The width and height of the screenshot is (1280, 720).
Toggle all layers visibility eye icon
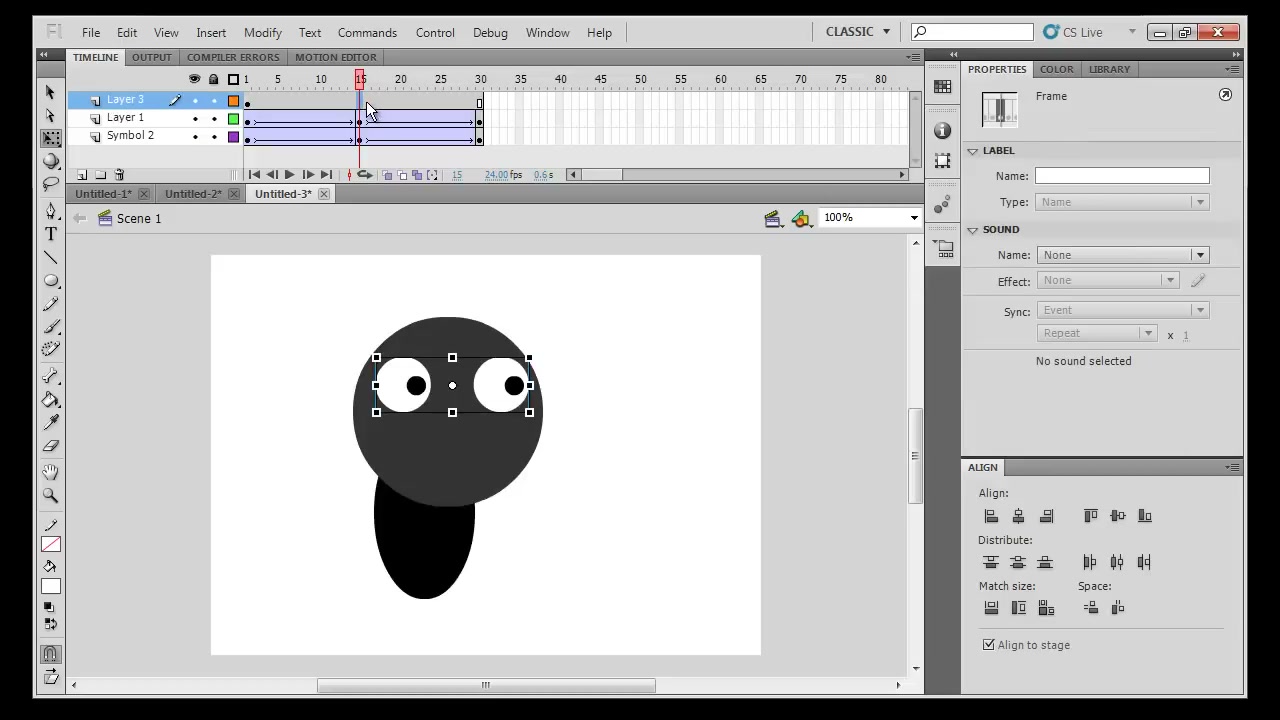coord(195,79)
